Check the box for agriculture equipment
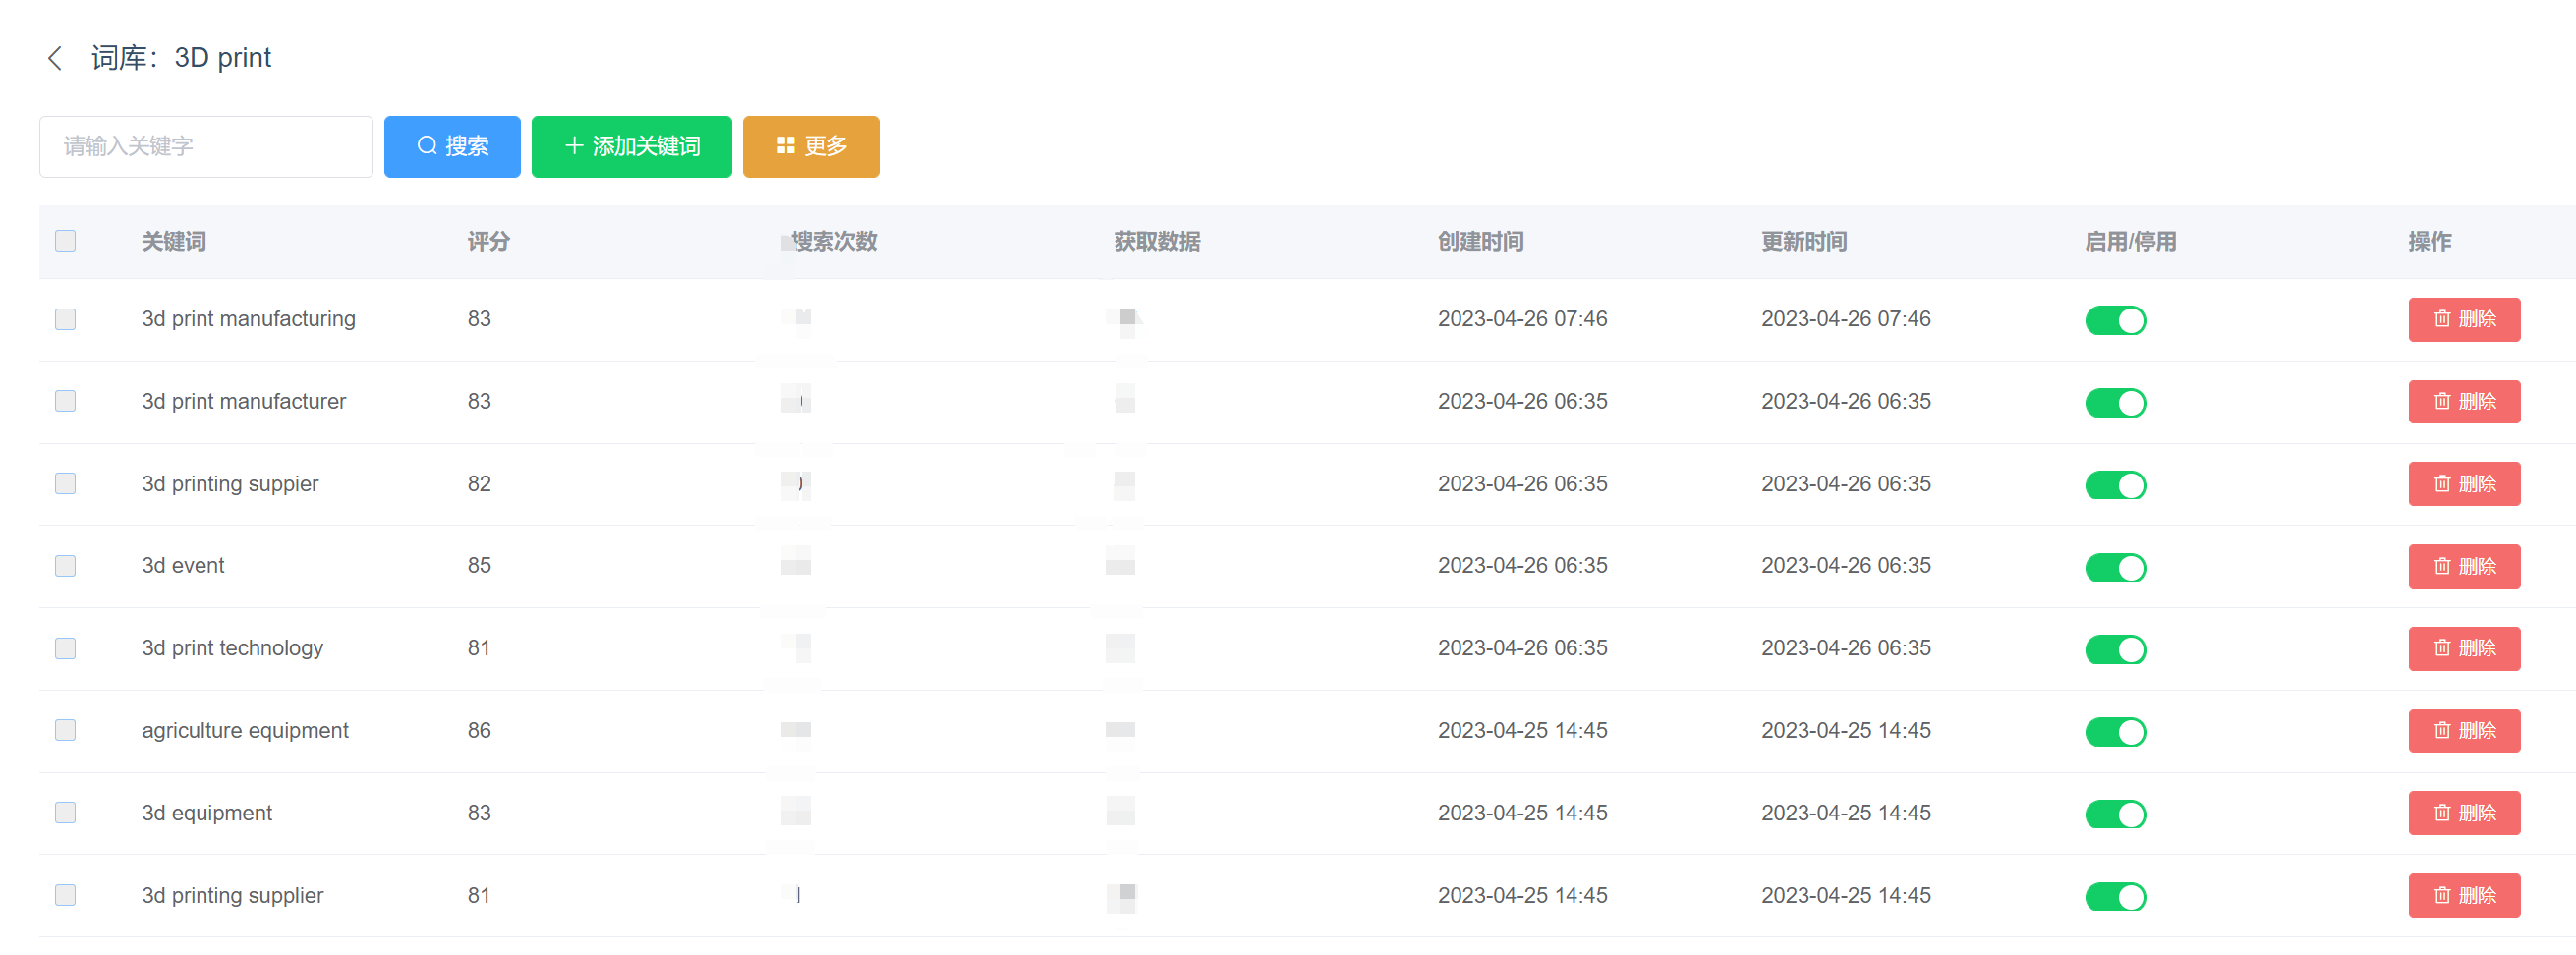 pyautogui.click(x=65, y=730)
